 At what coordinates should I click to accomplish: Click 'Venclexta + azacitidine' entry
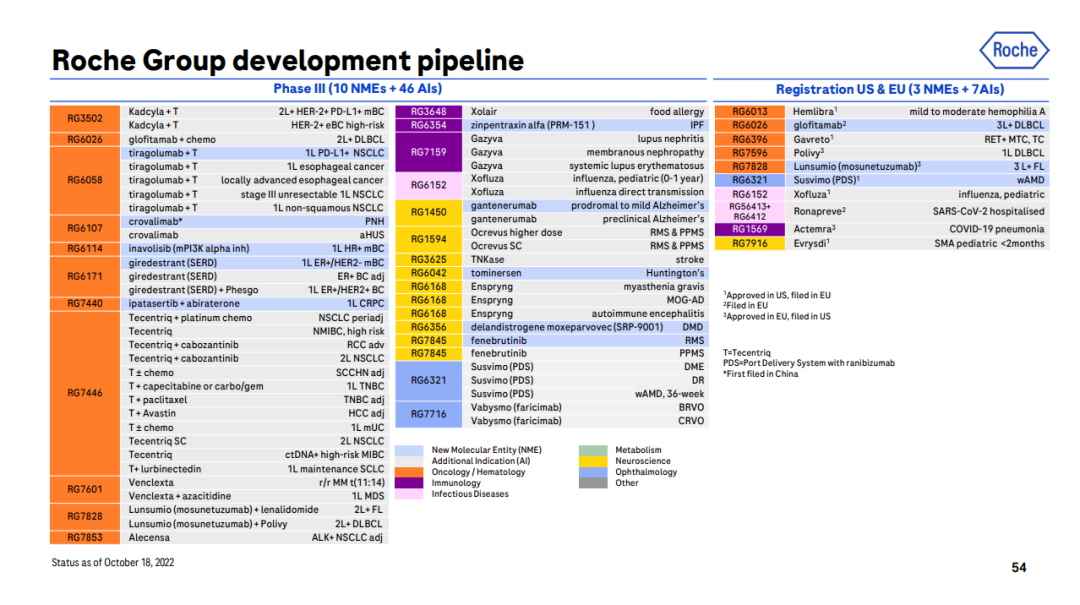point(180,496)
